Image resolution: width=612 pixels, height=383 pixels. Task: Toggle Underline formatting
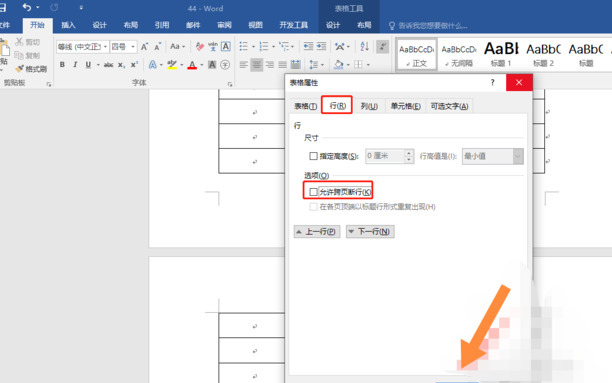pos(88,65)
